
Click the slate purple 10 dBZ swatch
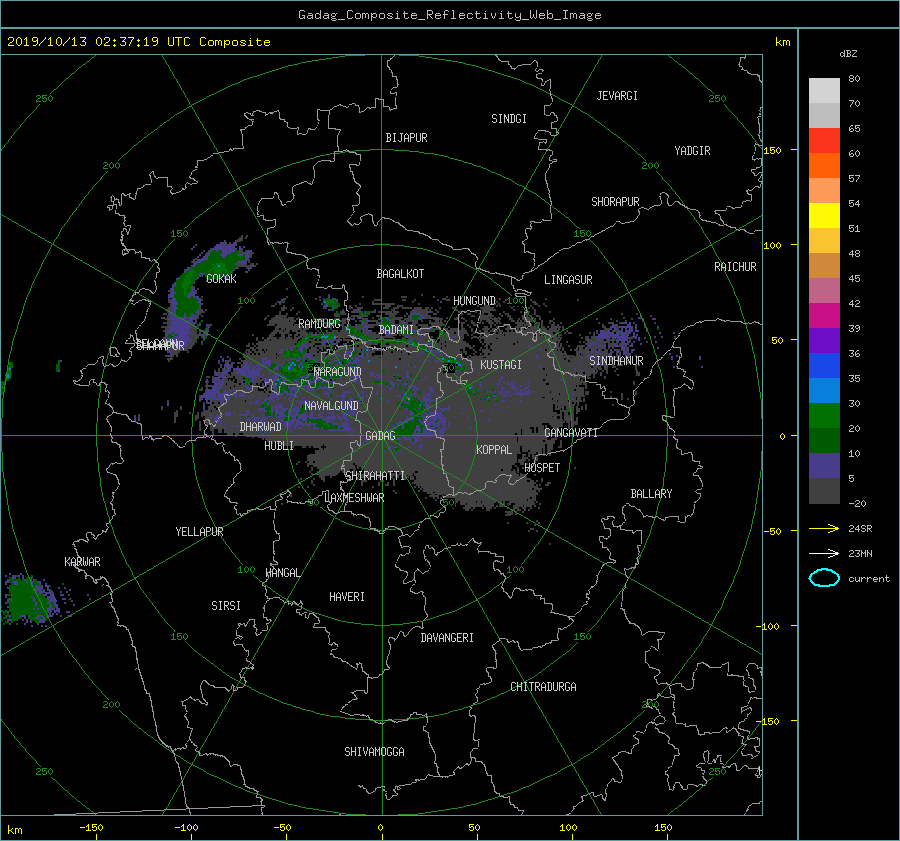click(x=824, y=466)
